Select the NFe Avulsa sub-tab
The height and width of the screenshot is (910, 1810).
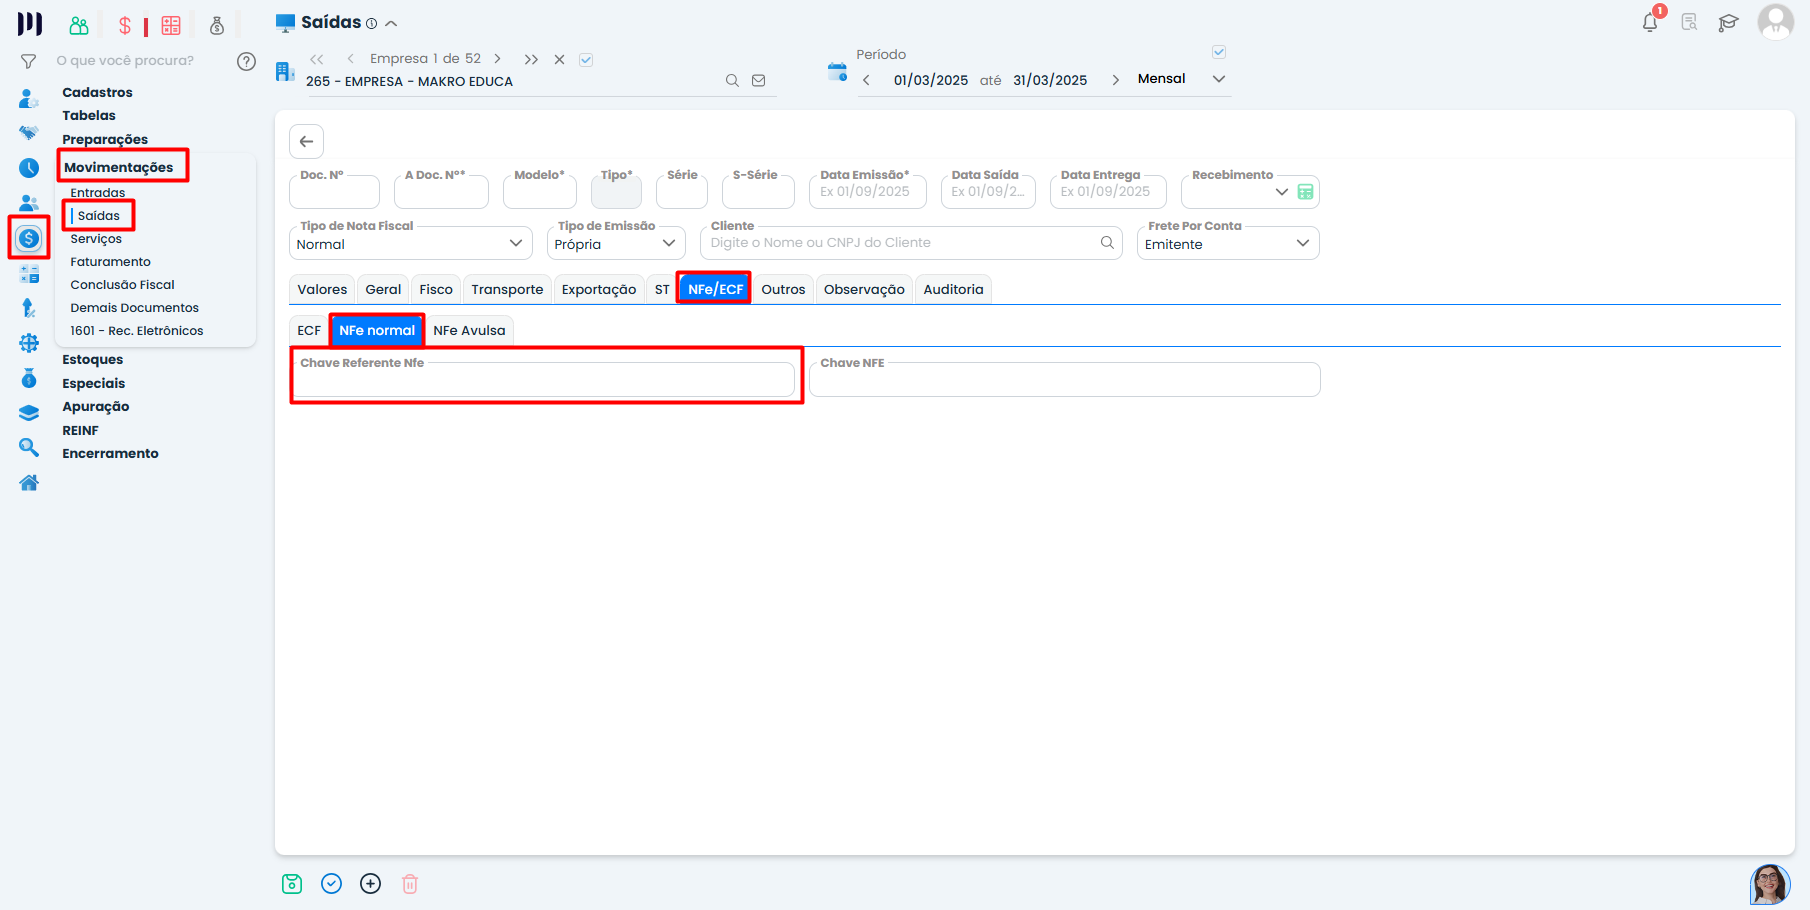coord(469,331)
